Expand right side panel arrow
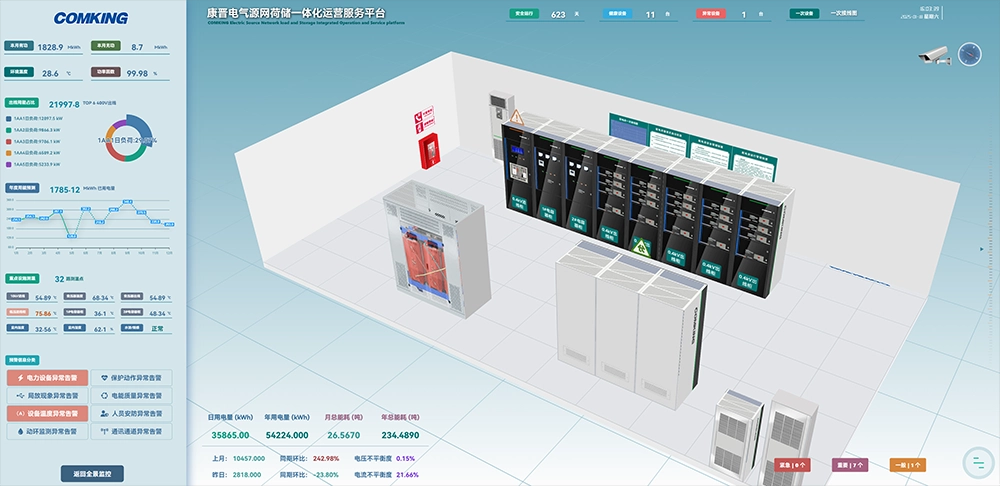This screenshot has width=1000, height=486. tap(982, 249)
